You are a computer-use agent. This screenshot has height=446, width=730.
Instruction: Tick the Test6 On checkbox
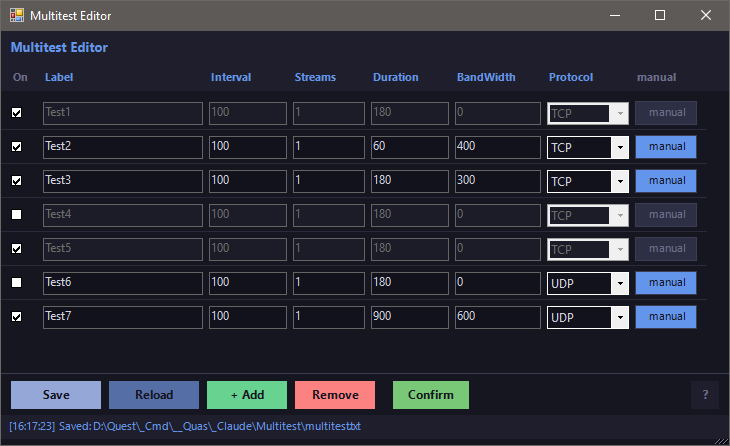tap(16, 283)
